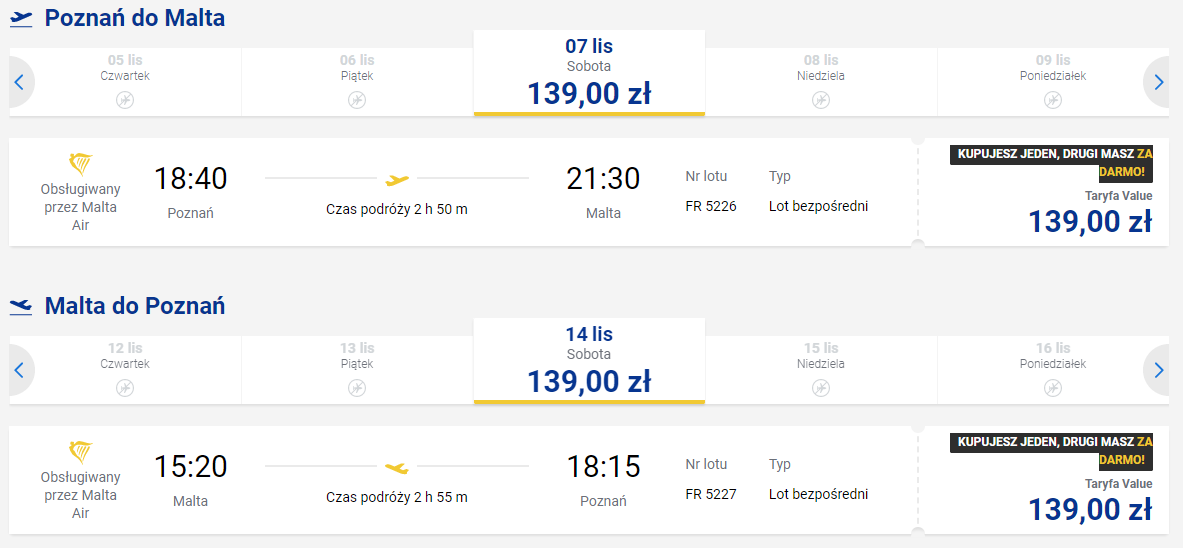Show later outbound dates with right arrow
The height and width of the screenshot is (548, 1183).
pos(1158,82)
